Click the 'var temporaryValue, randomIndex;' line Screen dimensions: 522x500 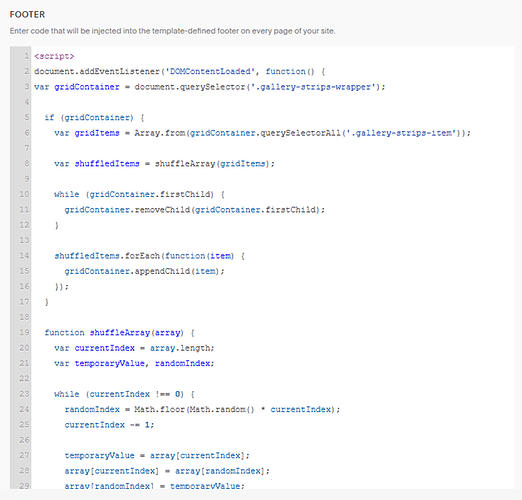(134, 363)
